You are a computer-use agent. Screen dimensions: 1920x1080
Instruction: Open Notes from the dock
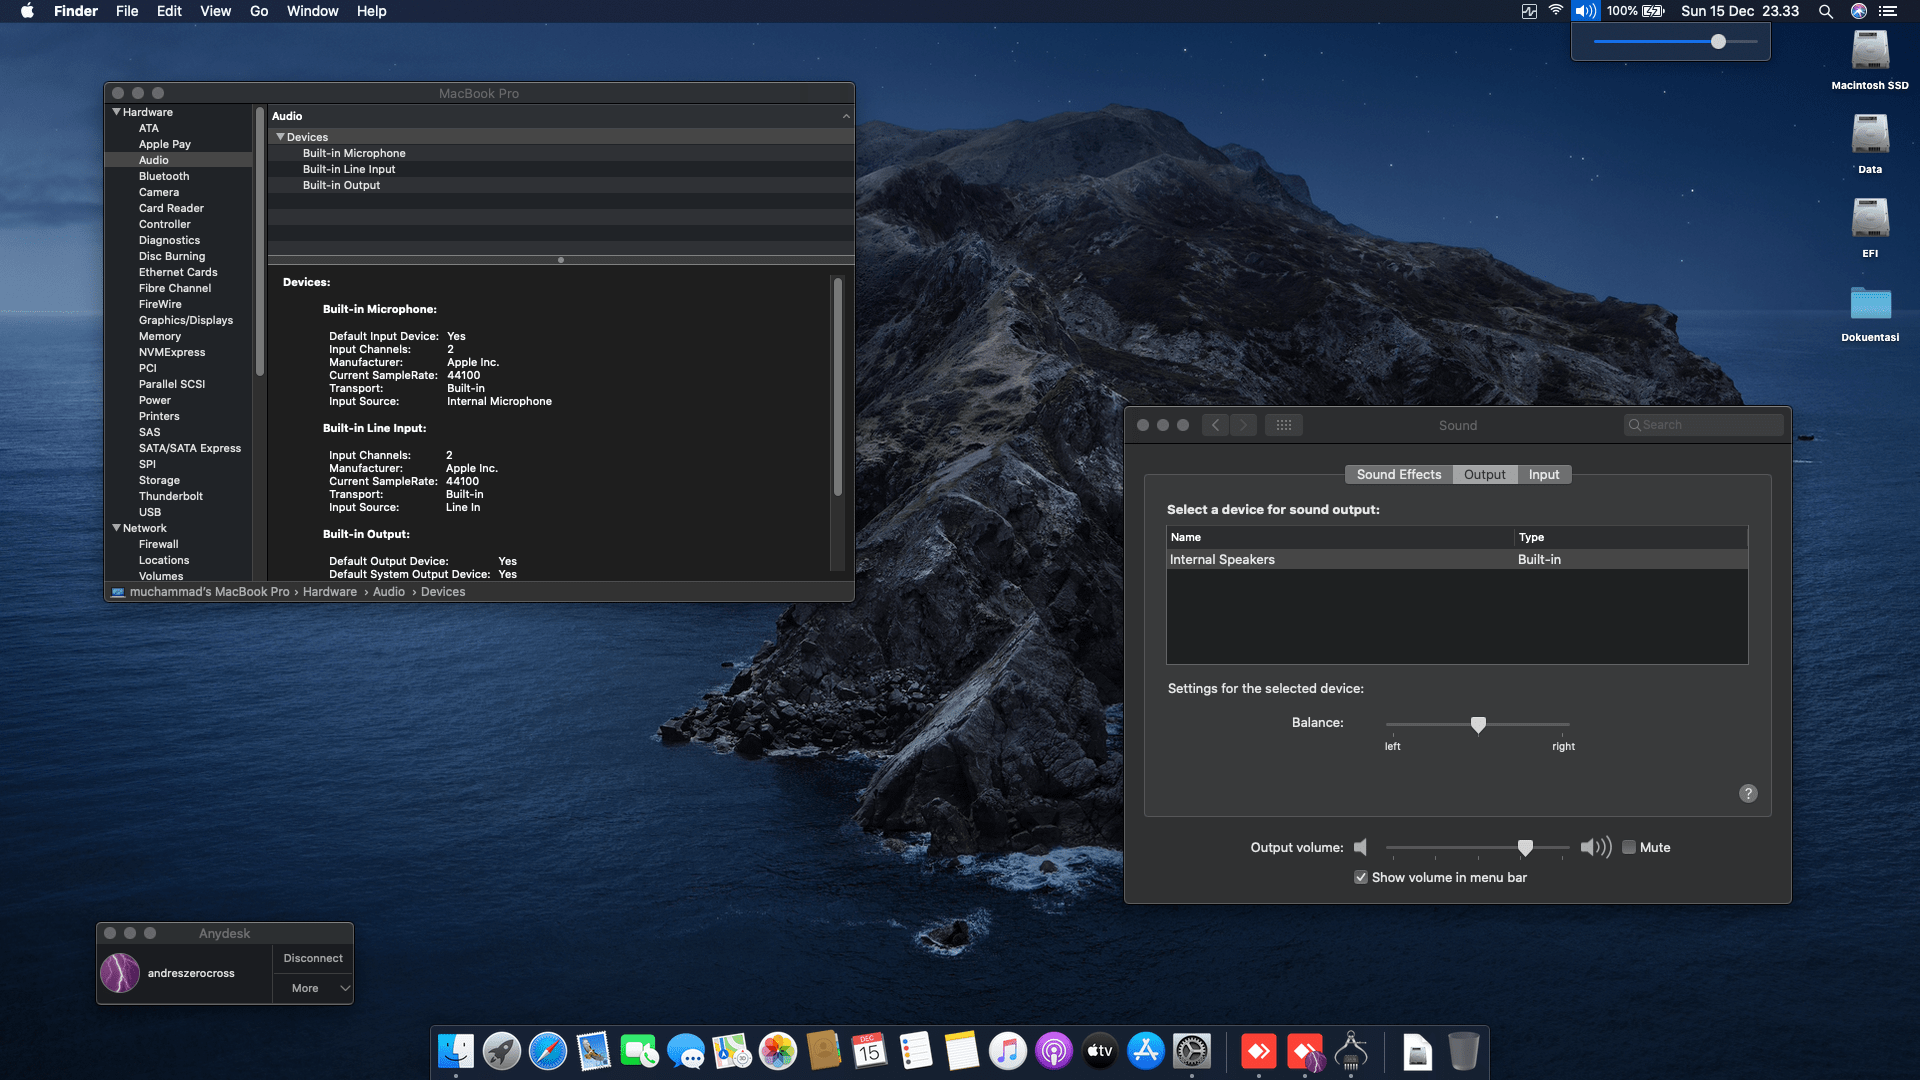pyautogui.click(x=962, y=1051)
